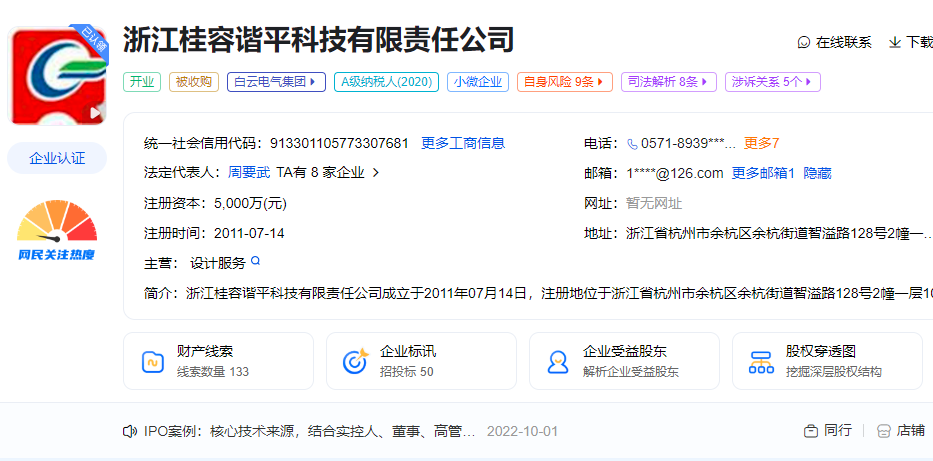Viewport: 933px width, 461px height.
Task: Open 在线联系 online contact
Action: pyautogui.click(x=844, y=42)
